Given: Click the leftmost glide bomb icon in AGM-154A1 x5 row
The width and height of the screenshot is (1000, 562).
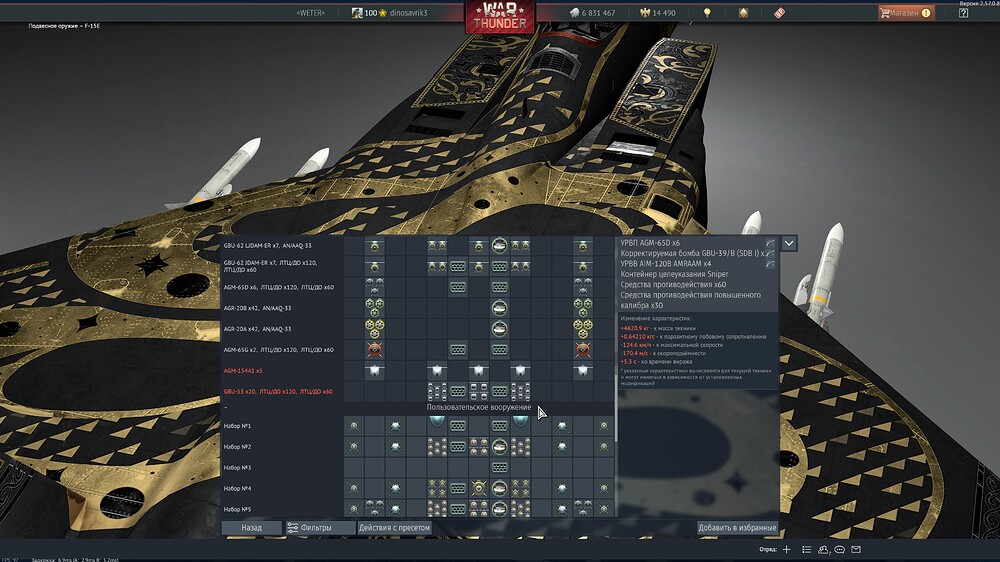Looking at the screenshot, I should coord(374,371).
